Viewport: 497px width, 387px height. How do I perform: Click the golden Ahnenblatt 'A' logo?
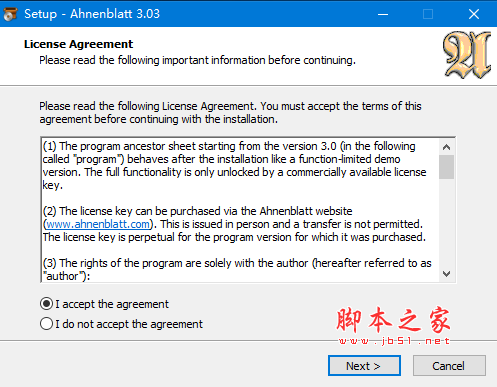pos(467,55)
